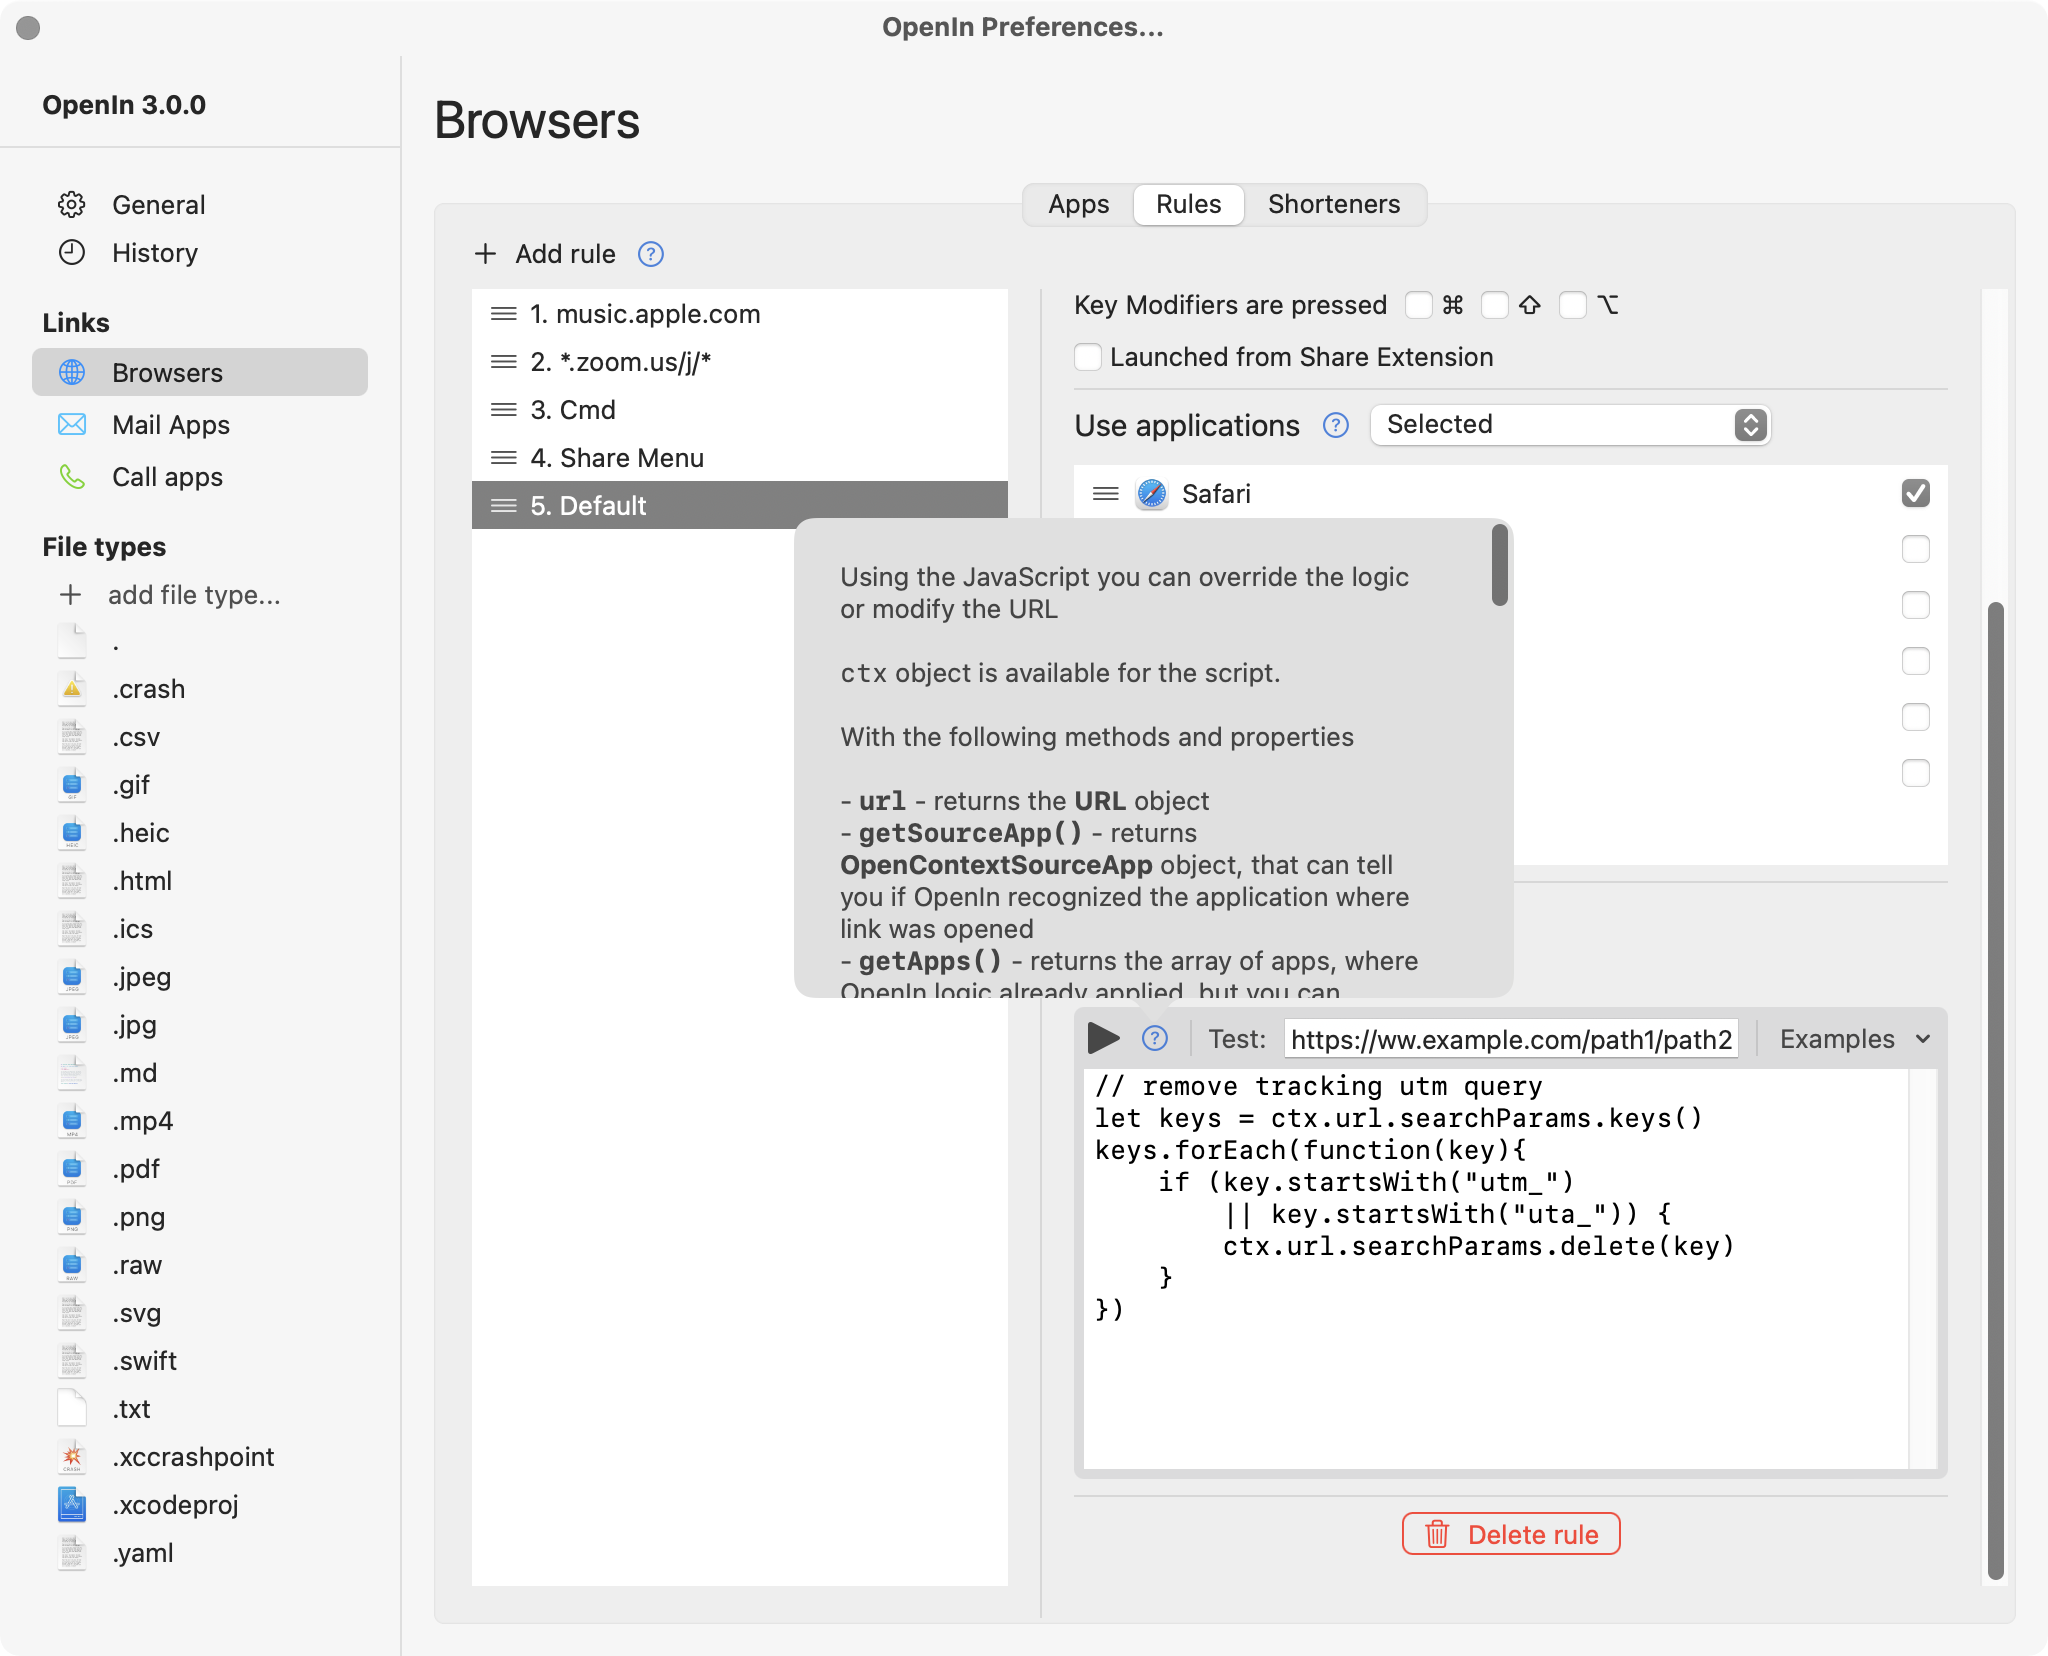Switch to the Shorteners tab
Image resolution: width=2048 pixels, height=1656 pixels.
click(x=1334, y=204)
